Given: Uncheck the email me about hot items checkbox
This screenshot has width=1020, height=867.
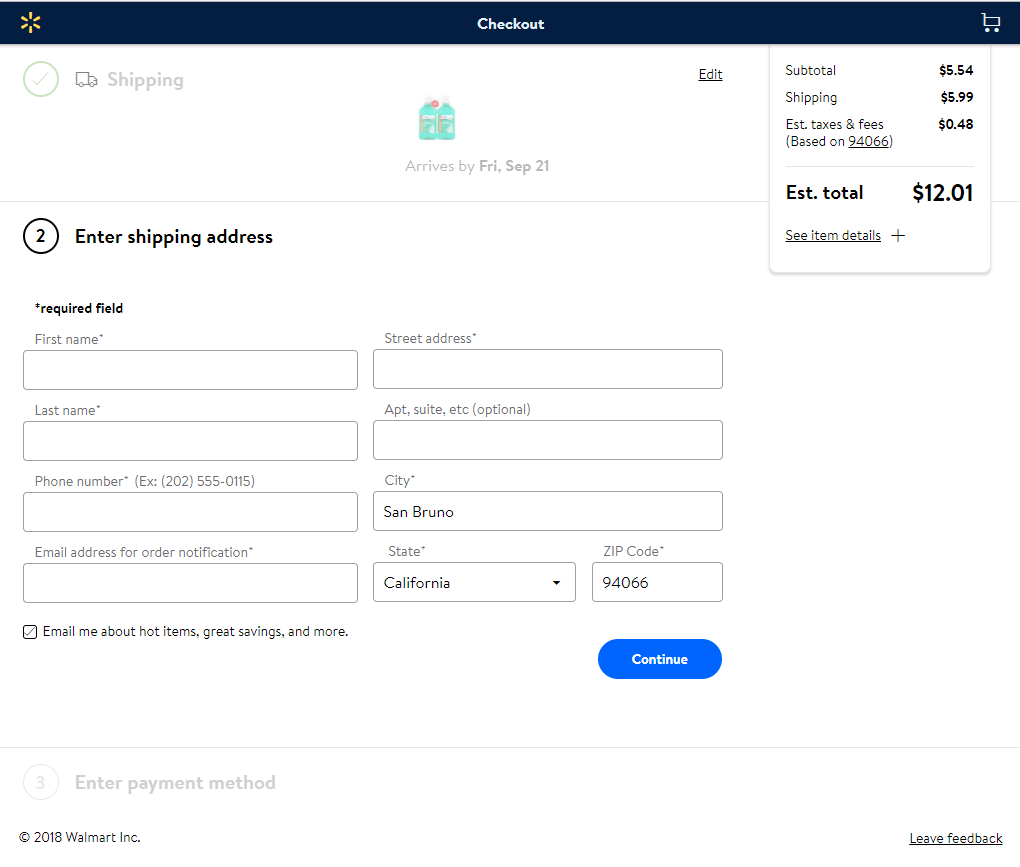Looking at the screenshot, I should [30, 632].
